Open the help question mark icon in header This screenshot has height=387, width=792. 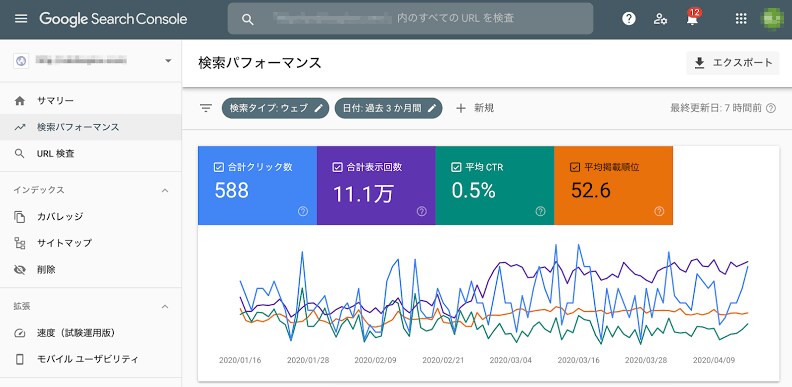point(629,19)
